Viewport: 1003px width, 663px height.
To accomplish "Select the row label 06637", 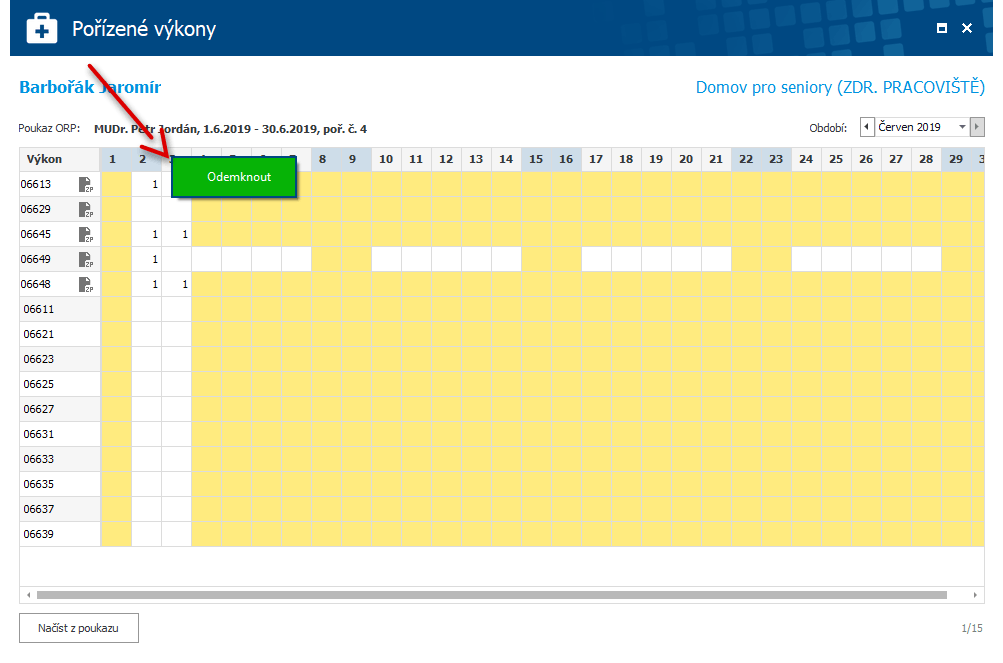I will 39,509.
